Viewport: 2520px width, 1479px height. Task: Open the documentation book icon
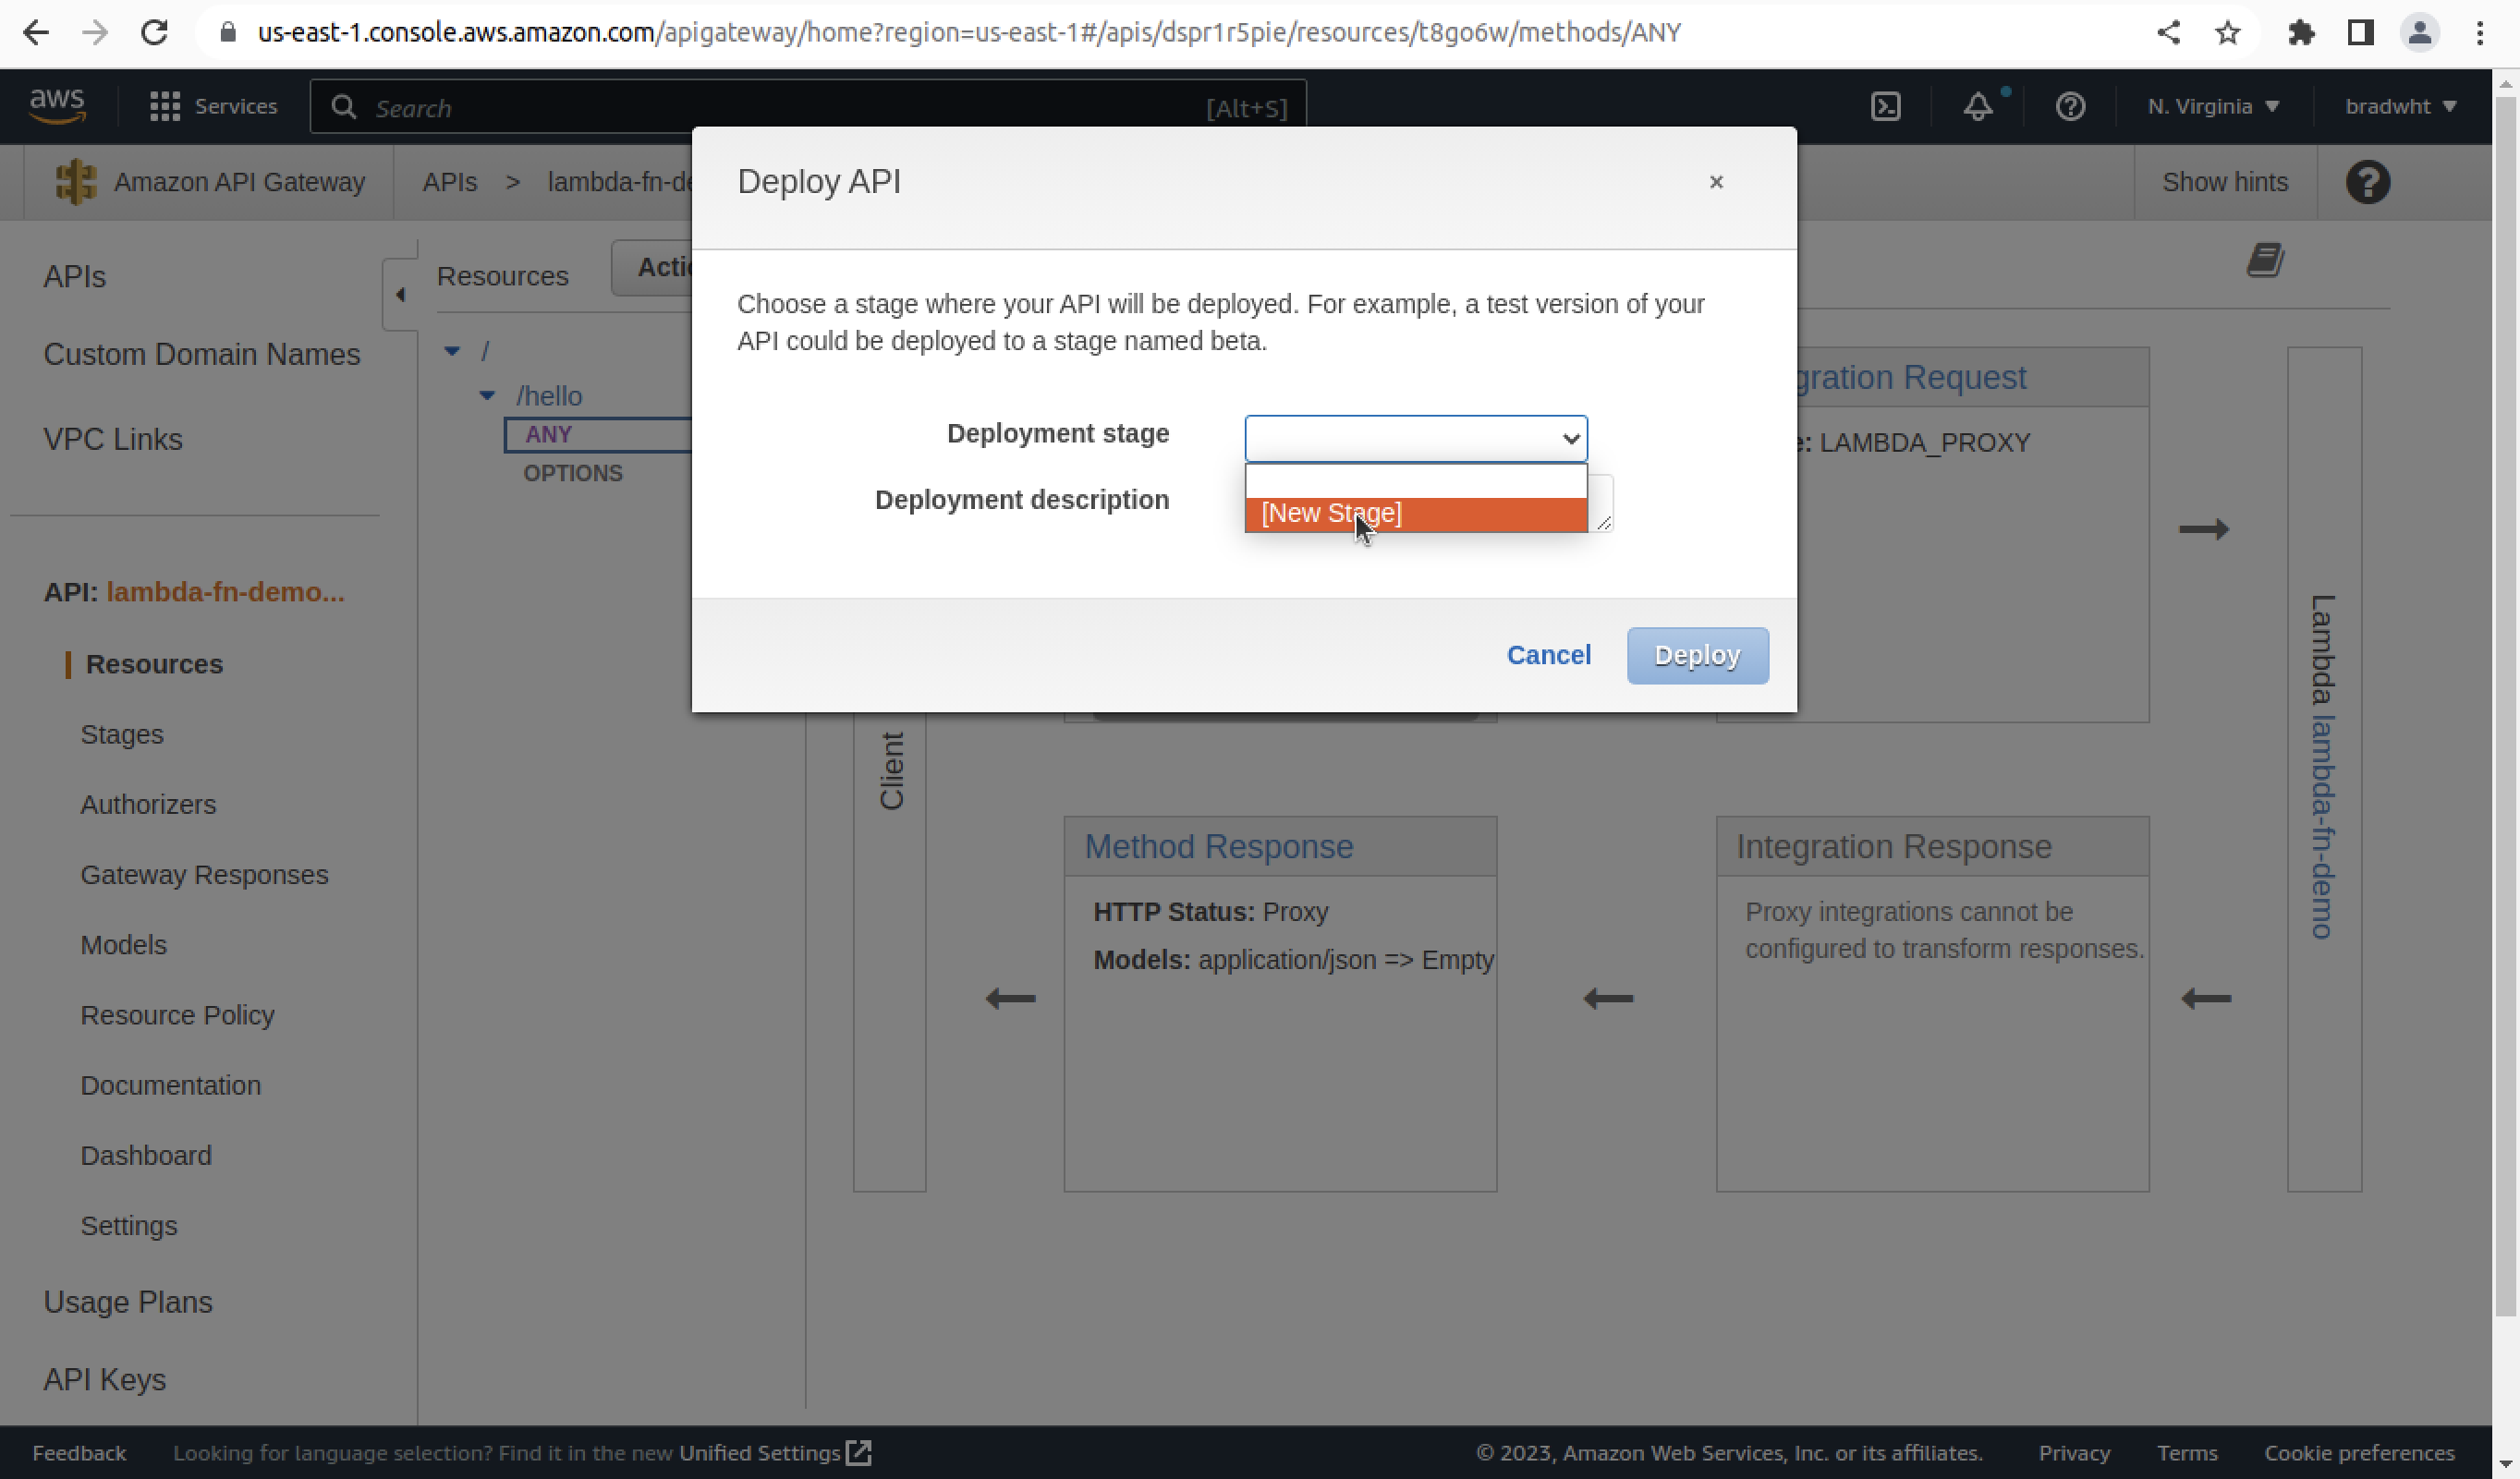coord(2265,261)
